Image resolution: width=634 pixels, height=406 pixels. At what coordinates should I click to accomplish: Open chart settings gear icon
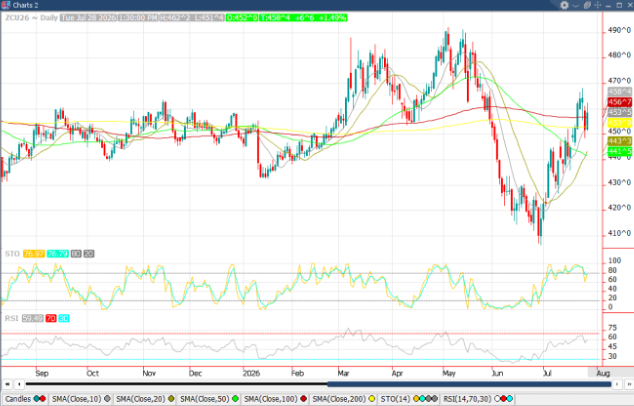pyautogui.click(x=564, y=5)
